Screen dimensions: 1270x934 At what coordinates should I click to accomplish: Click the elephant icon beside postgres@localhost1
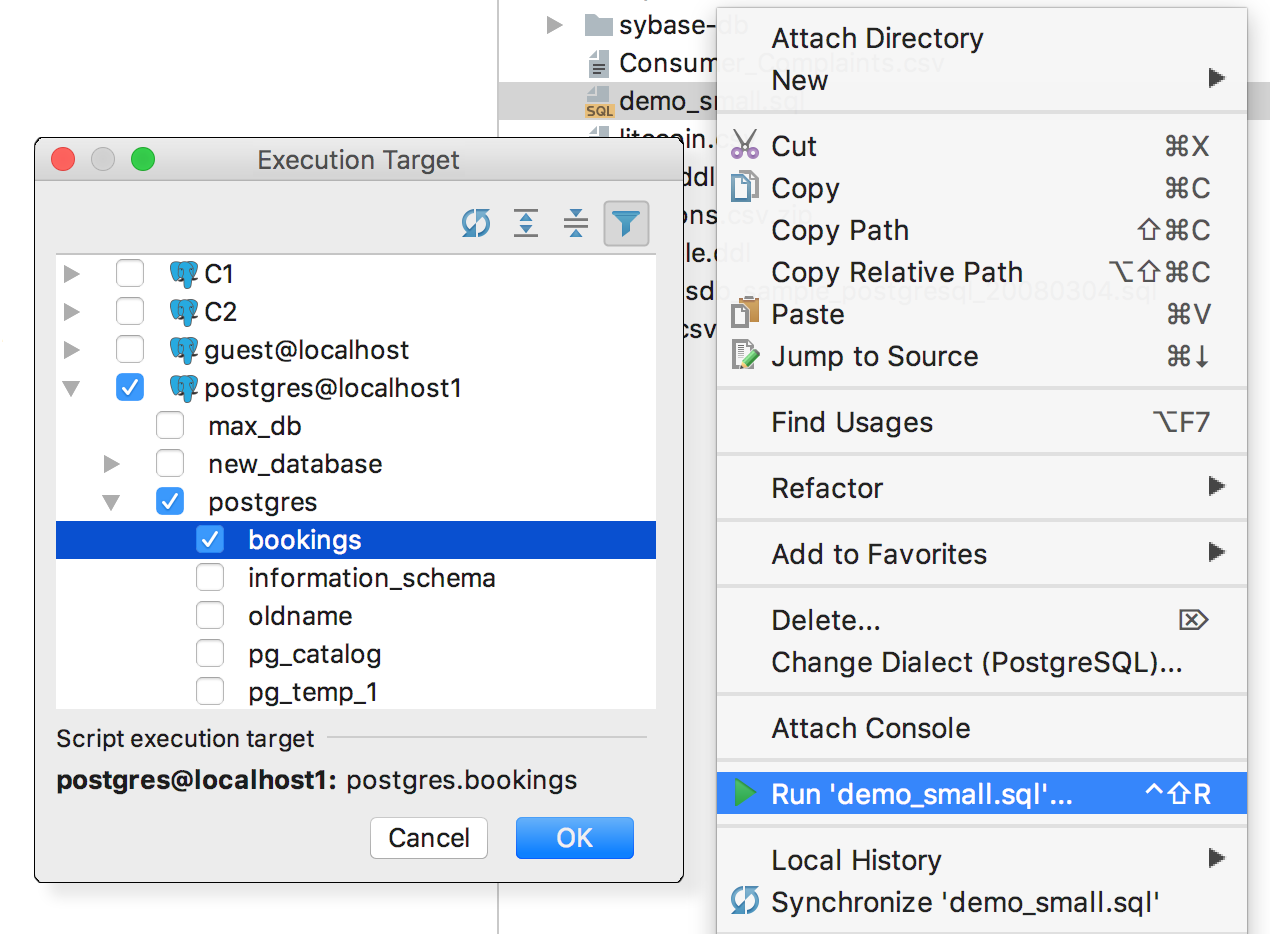coord(184,387)
